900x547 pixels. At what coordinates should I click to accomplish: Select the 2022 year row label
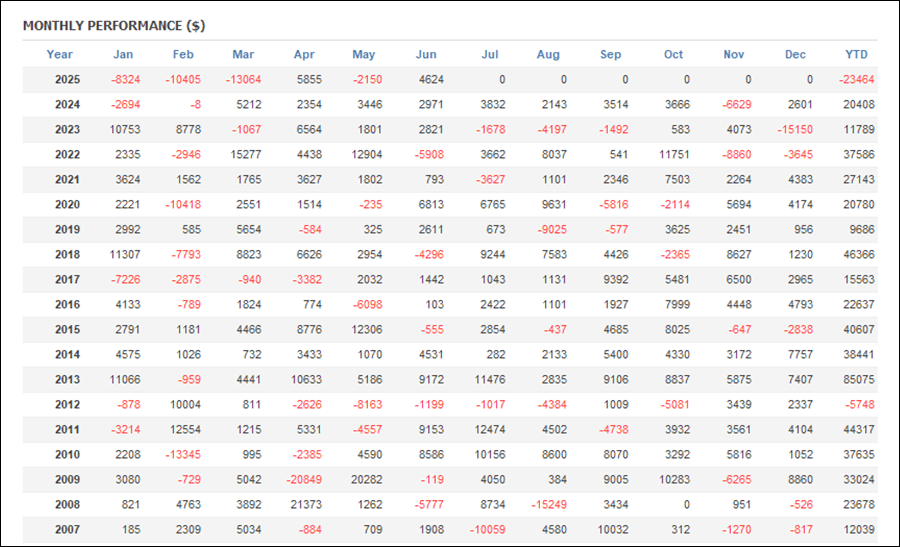[x=67, y=154]
